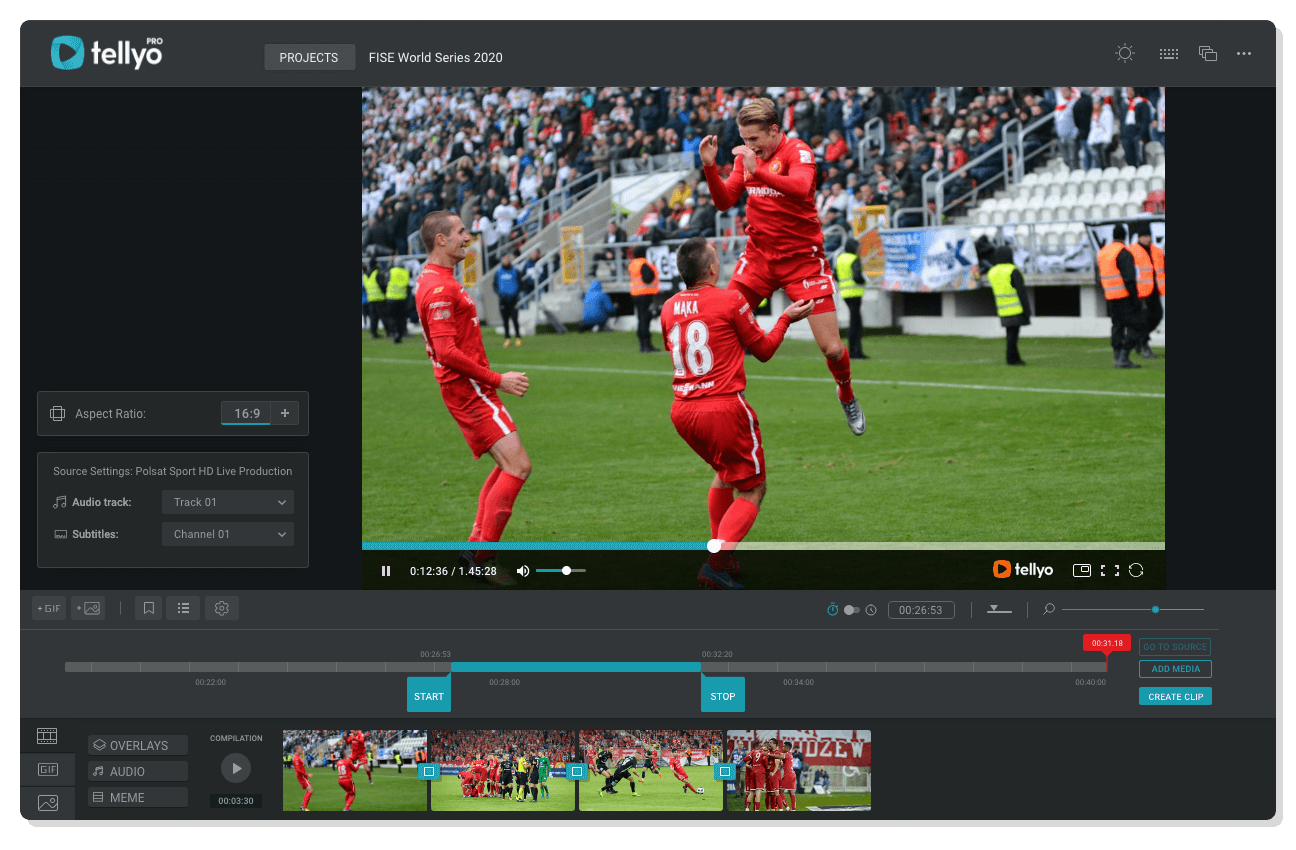Viewport: 1296px width, 850px height.
Task: Toggle transition square after third clip
Action: (725, 772)
